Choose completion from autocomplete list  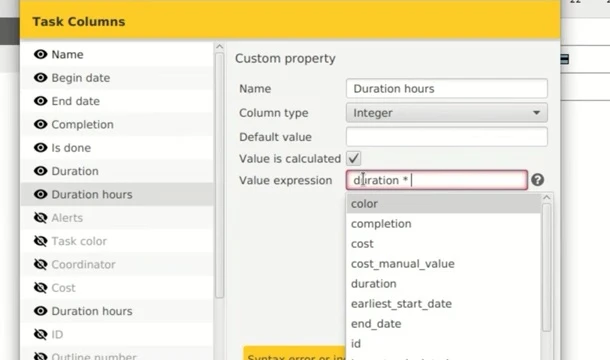click(443, 224)
